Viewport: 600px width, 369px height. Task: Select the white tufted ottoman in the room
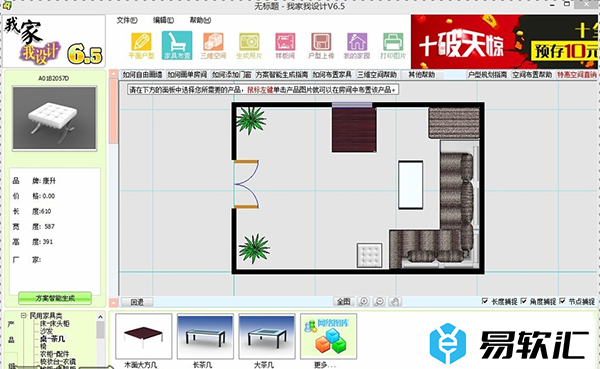(370, 255)
